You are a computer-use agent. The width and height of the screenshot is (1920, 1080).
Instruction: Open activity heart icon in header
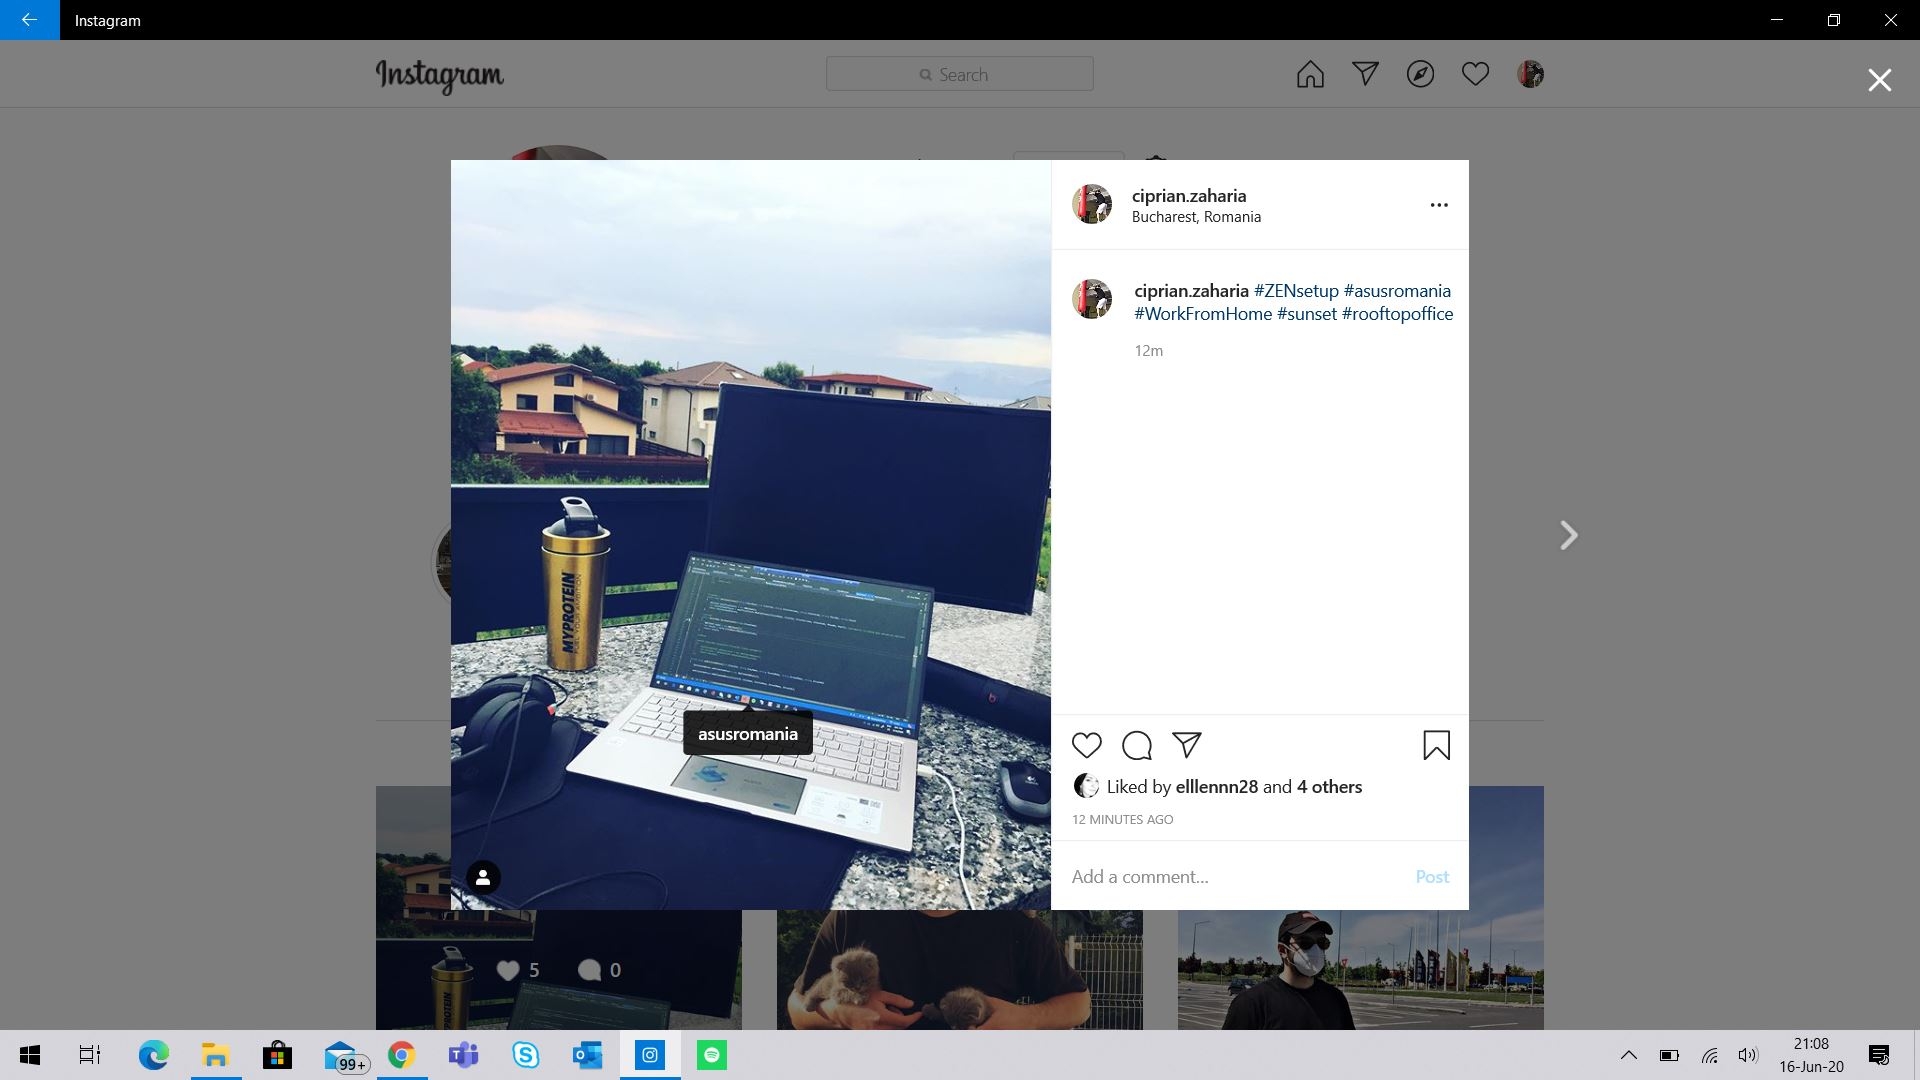tap(1475, 74)
